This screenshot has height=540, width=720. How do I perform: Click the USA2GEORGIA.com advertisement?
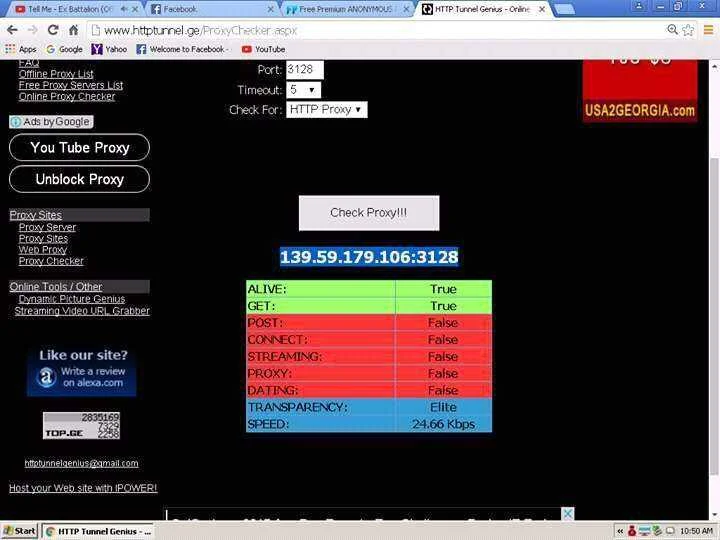(640, 91)
